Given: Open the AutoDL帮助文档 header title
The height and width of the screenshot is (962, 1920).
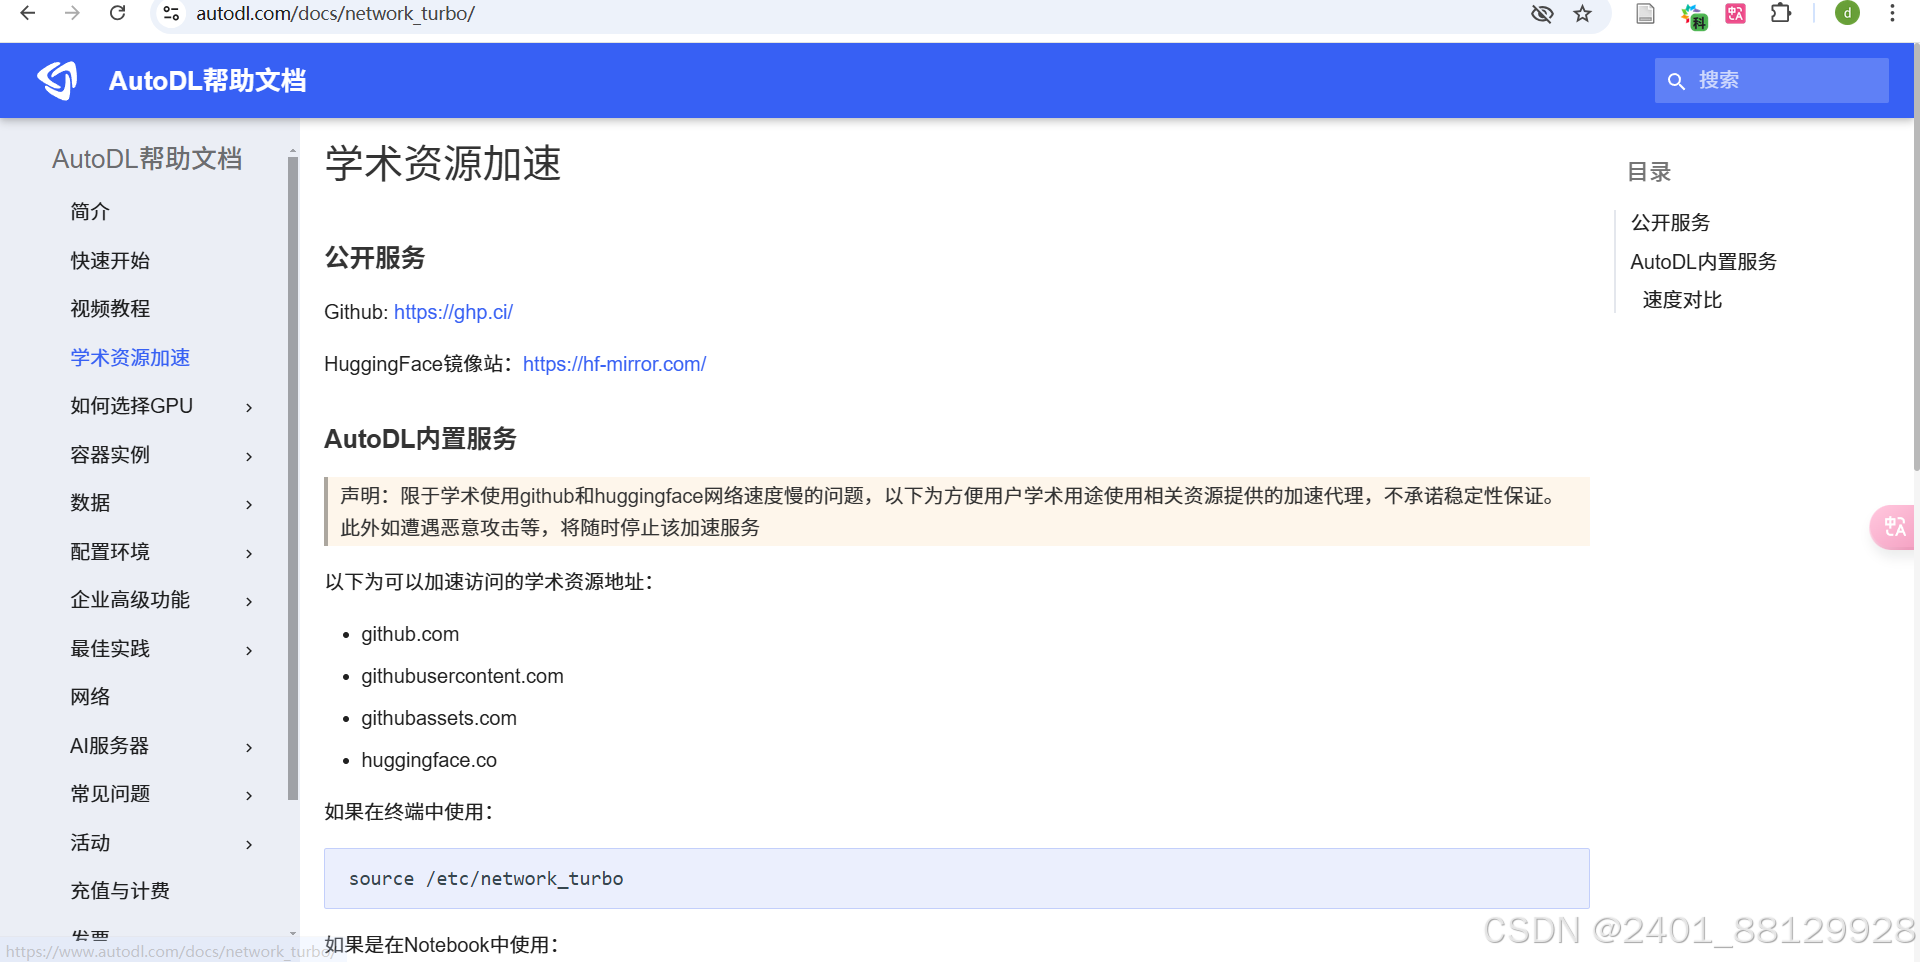Looking at the screenshot, I should point(207,81).
